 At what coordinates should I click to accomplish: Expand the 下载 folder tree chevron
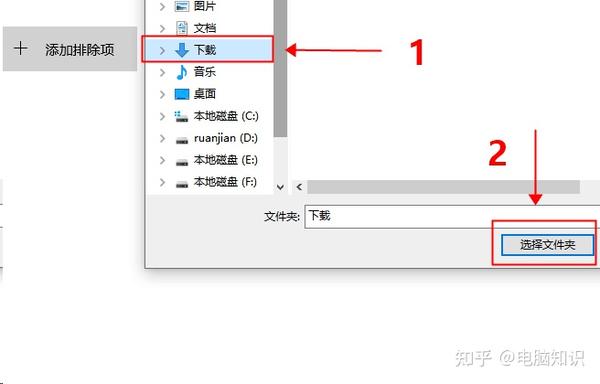coord(162,50)
